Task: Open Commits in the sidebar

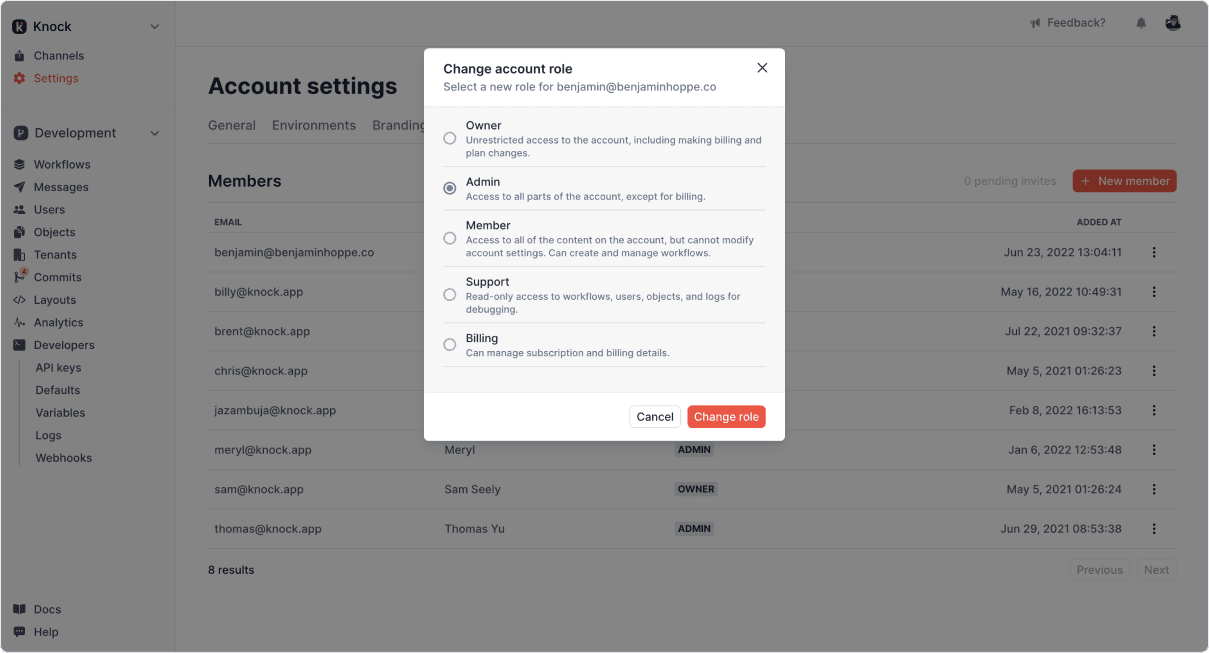Action: (57, 277)
